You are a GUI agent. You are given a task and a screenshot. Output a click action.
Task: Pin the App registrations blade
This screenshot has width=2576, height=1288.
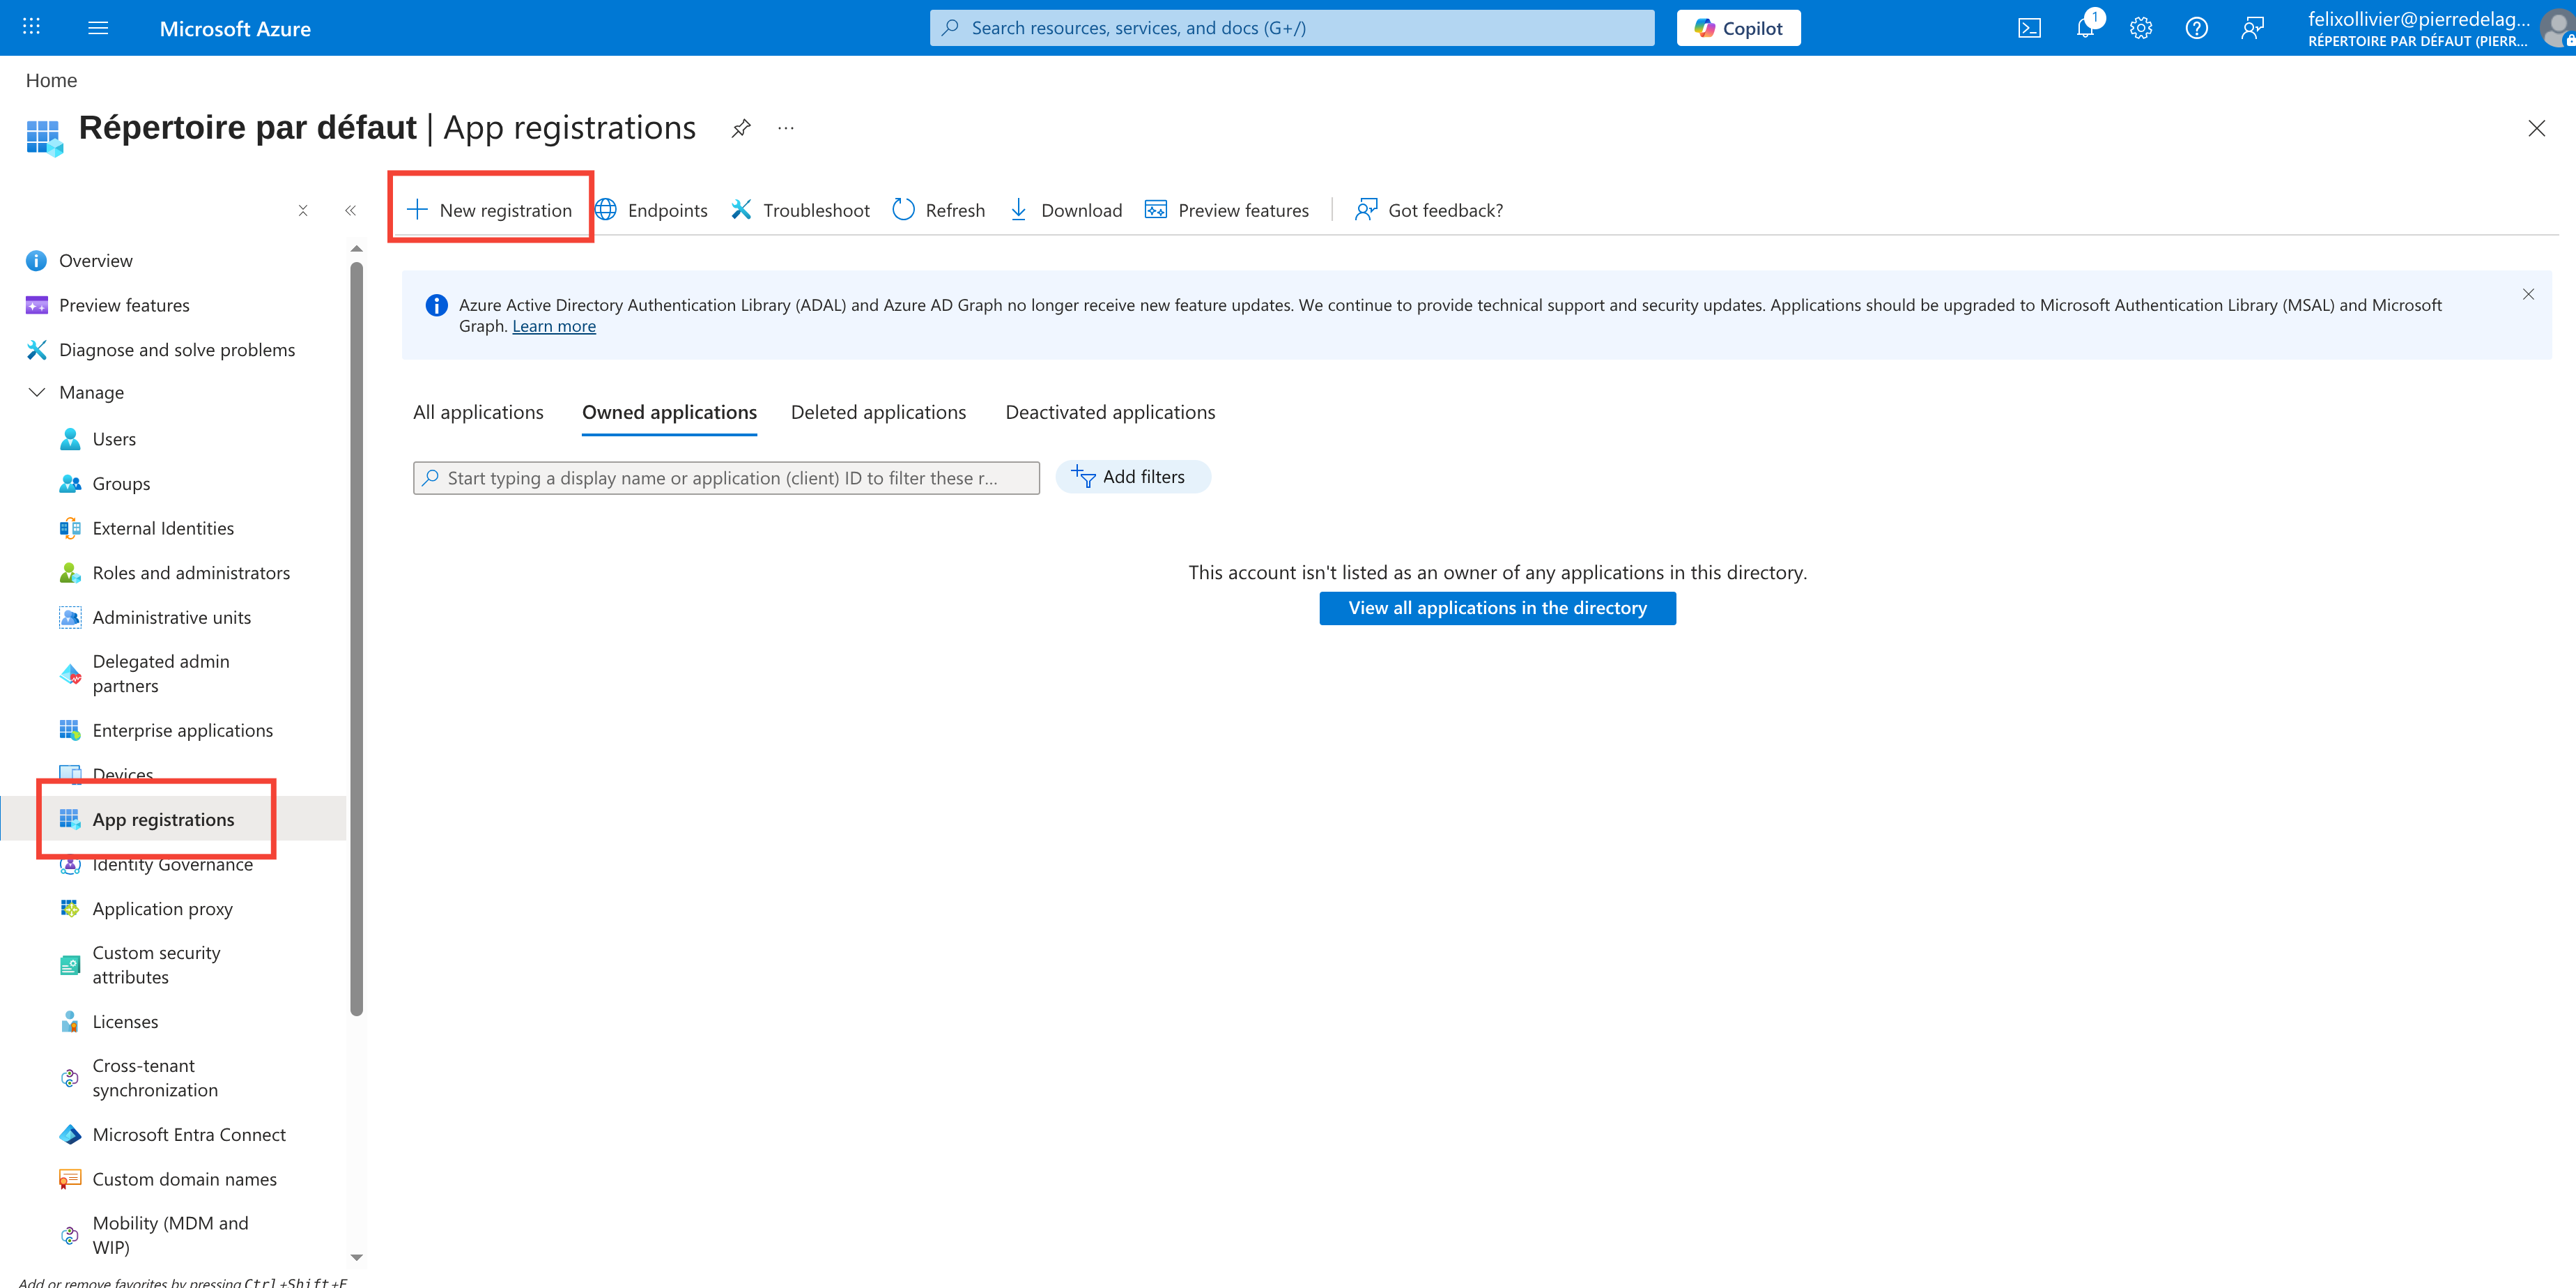pyautogui.click(x=741, y=128)
